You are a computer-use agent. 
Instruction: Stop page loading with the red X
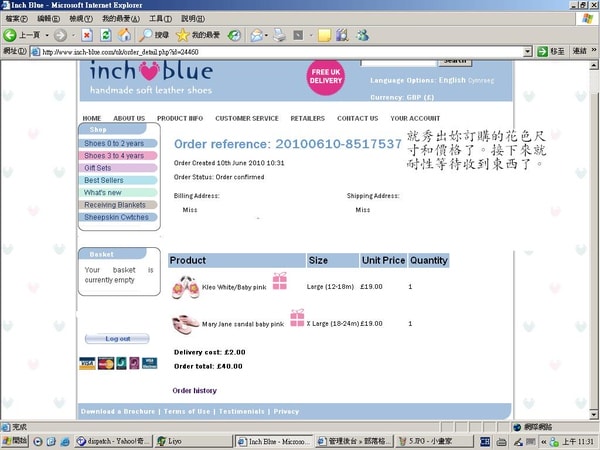point(87,35)
